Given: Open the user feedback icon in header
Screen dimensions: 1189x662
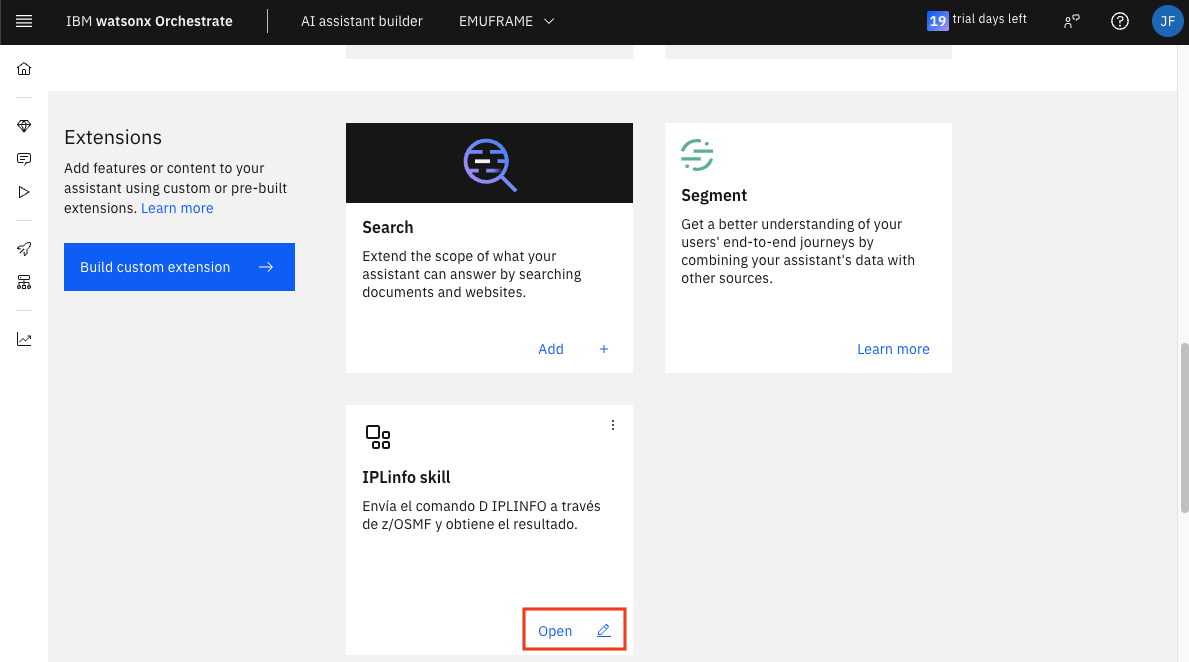Looking at the screenshot, I should (1071, 21).
